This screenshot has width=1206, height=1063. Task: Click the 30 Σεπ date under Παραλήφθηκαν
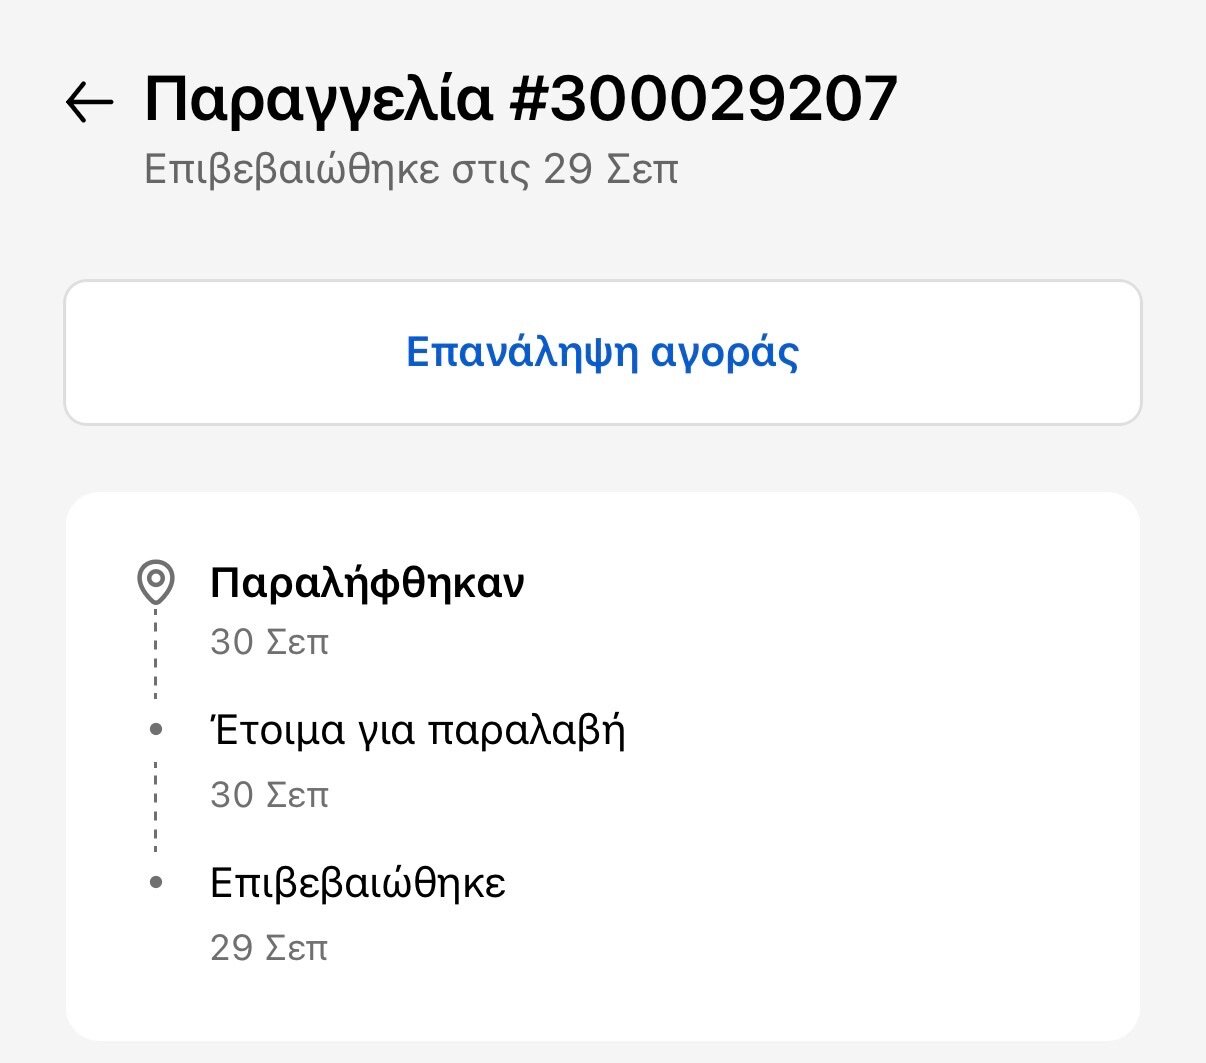click(269, 642)
